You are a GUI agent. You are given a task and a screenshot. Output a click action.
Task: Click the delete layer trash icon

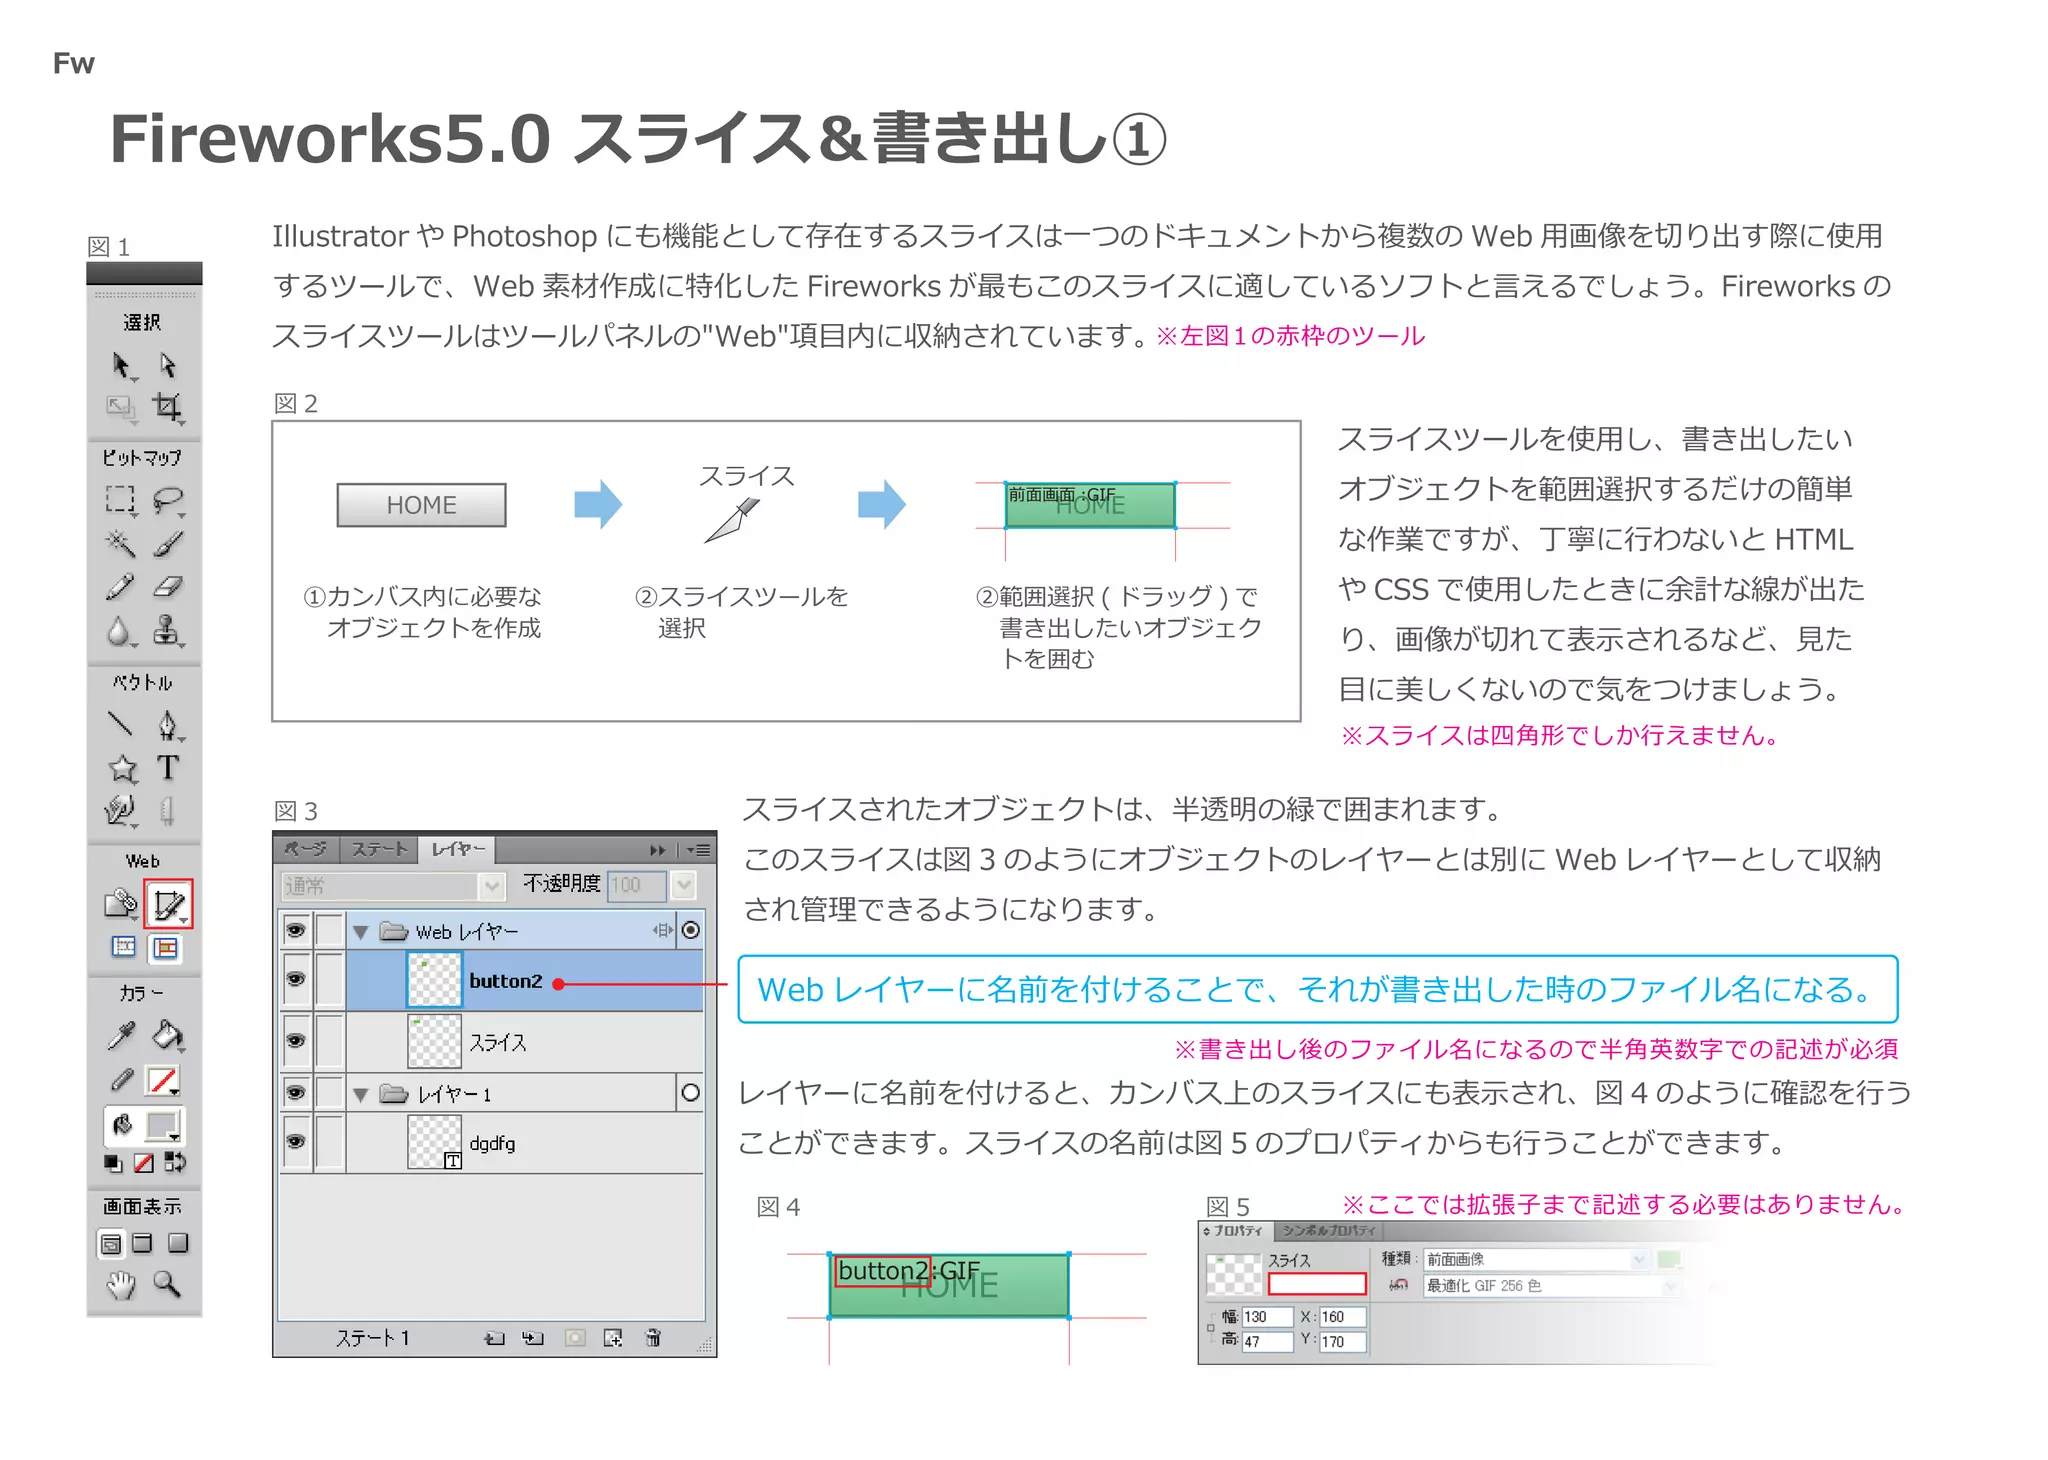click(653, 1338)
